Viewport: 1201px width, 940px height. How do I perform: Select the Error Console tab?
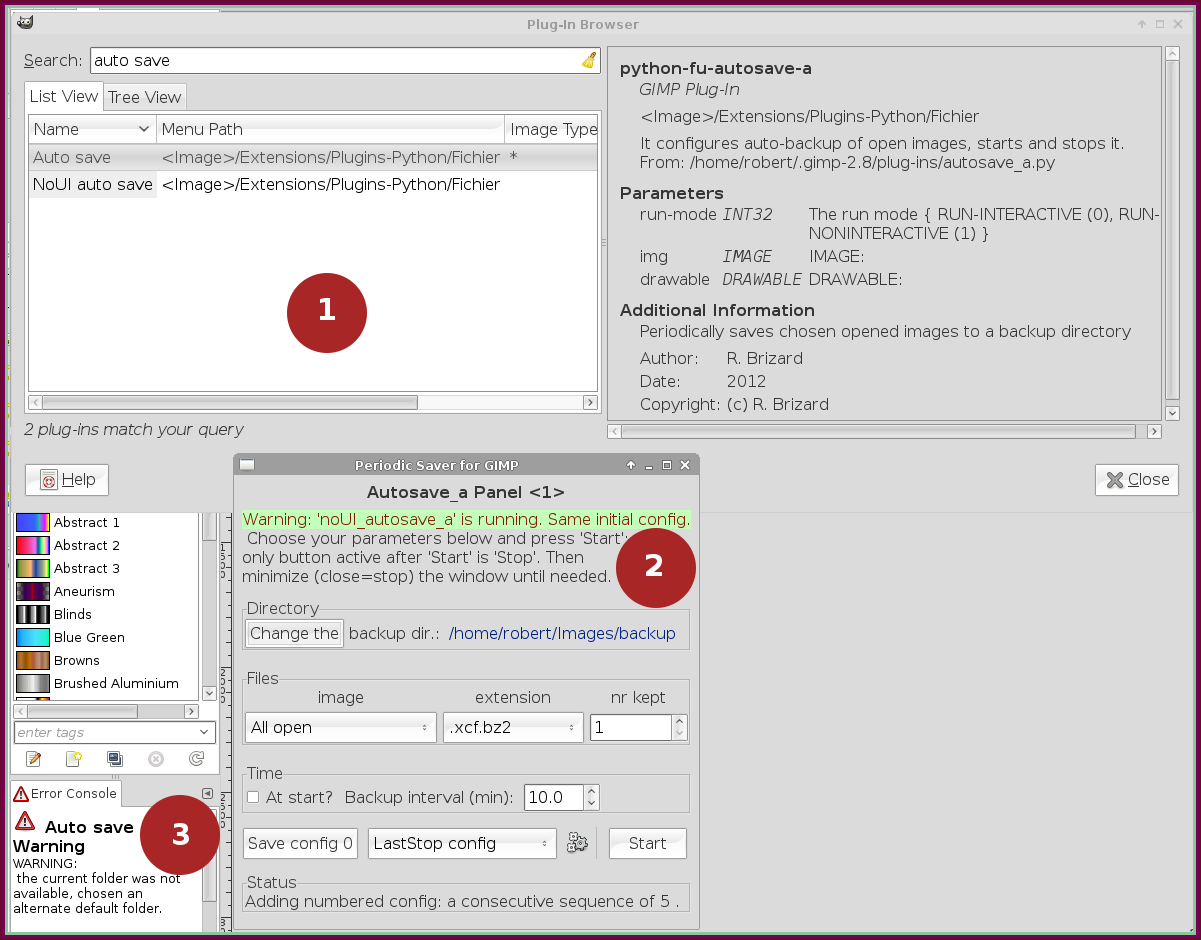tap(66, 793)
